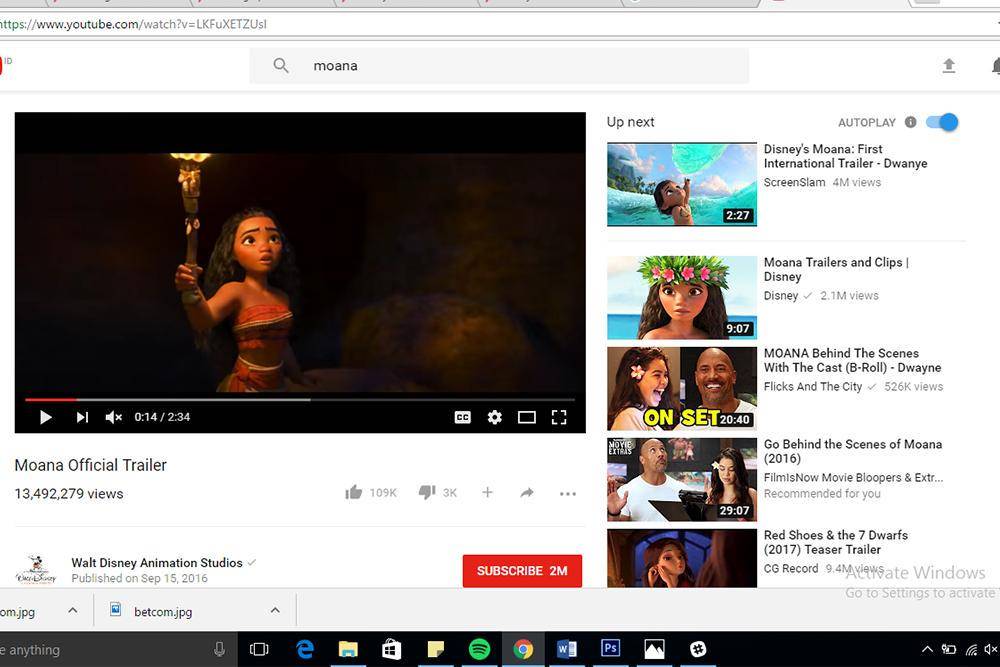Image resolution: width=1000 pixels, height=667 pixels.
Task: Like the video thumbs-up icon
Action: 354,492
